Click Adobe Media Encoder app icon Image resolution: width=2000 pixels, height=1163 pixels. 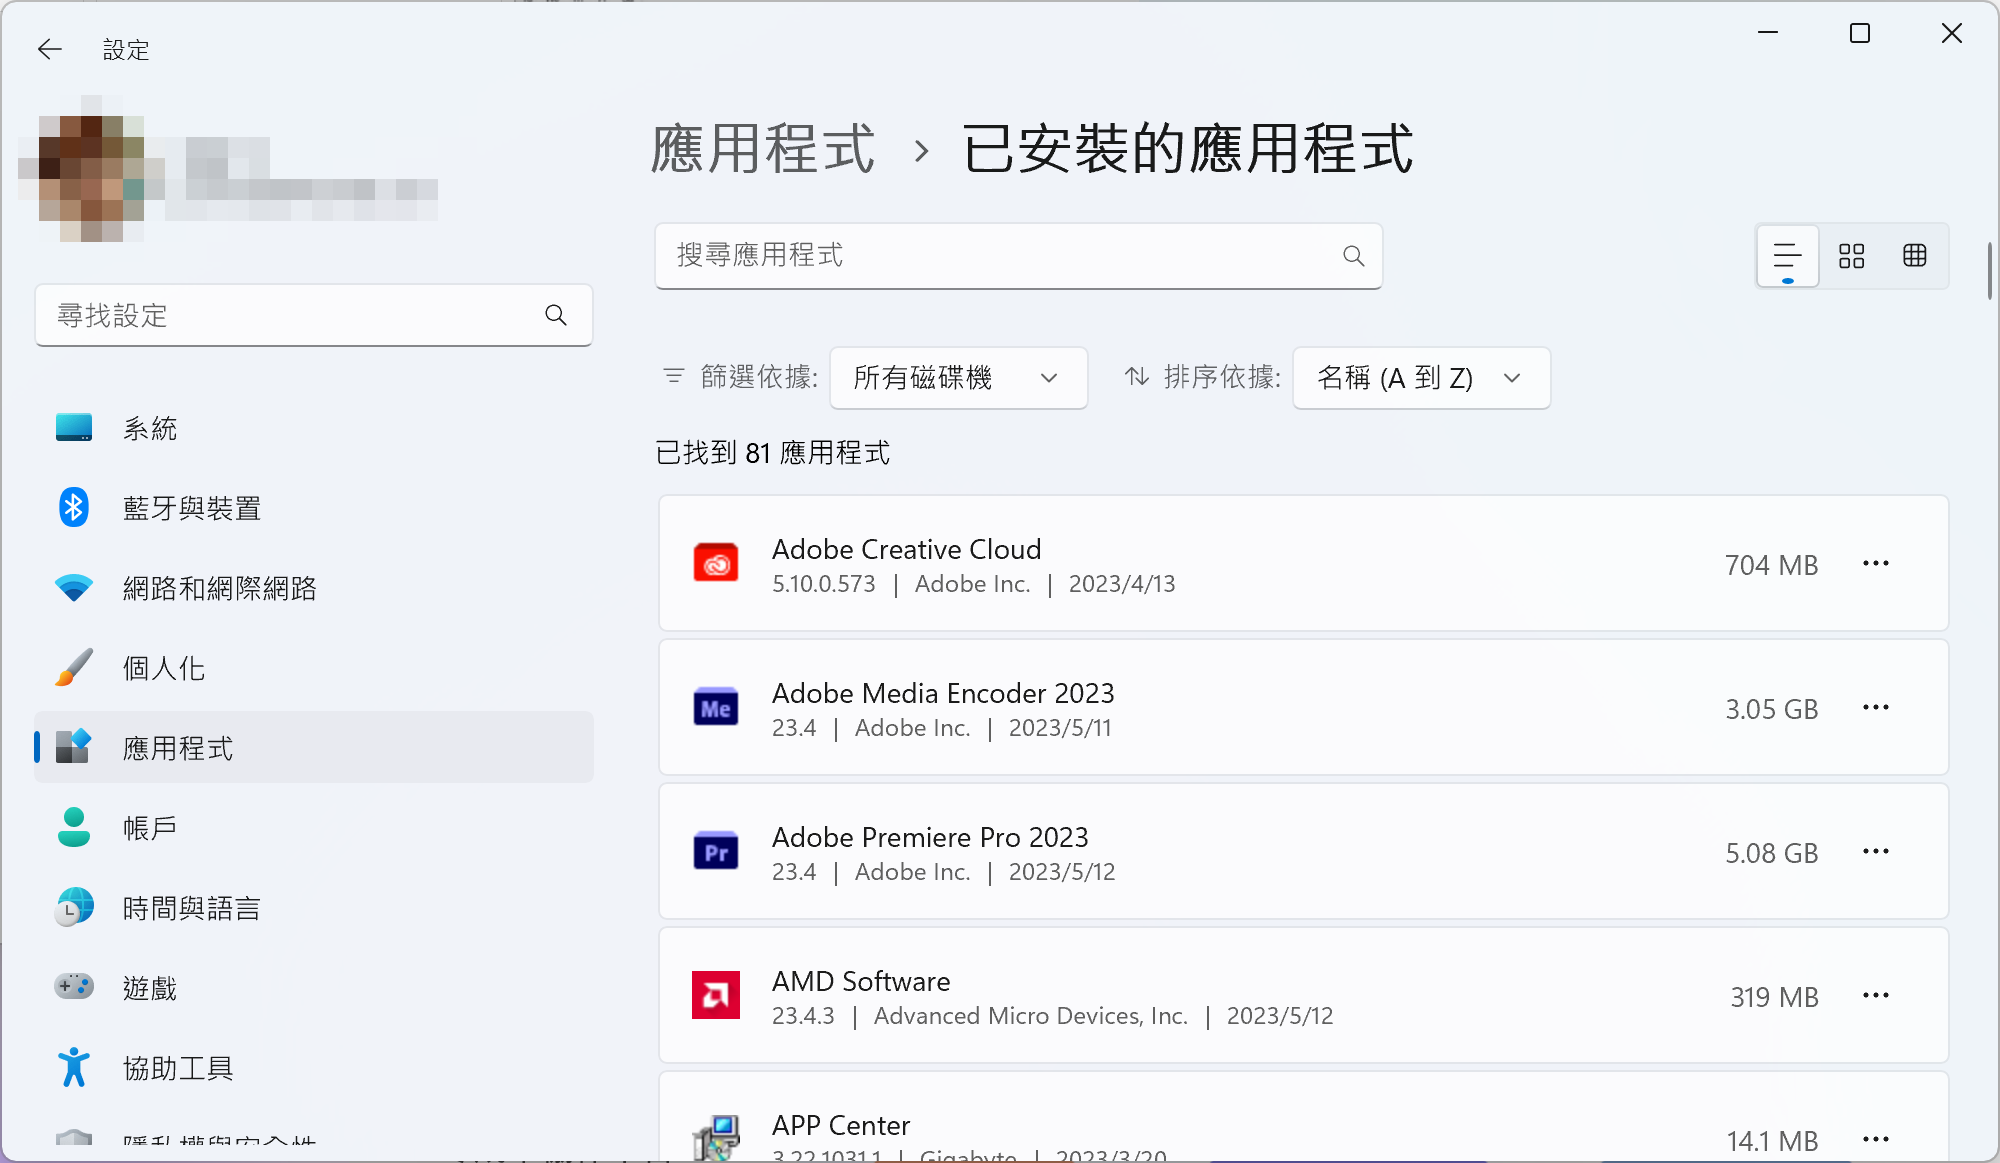[x=716, y=708]
